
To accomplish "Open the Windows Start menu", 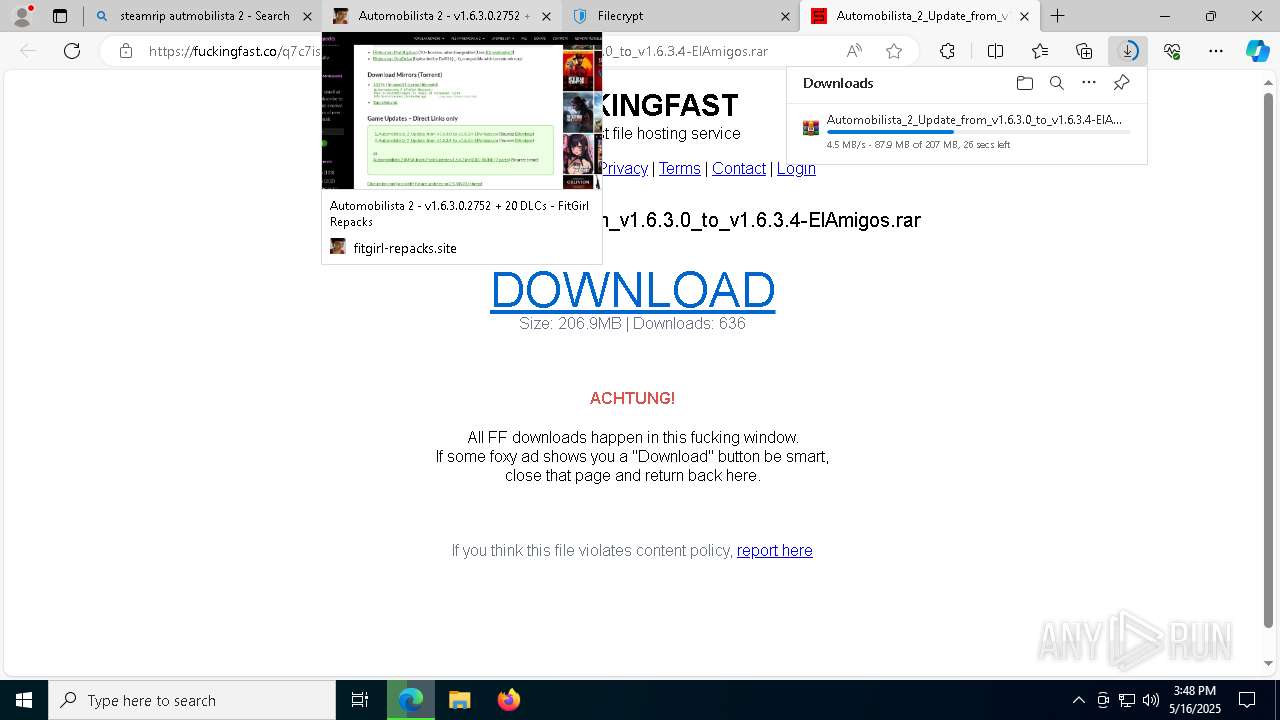I will [x=24, y=700].
